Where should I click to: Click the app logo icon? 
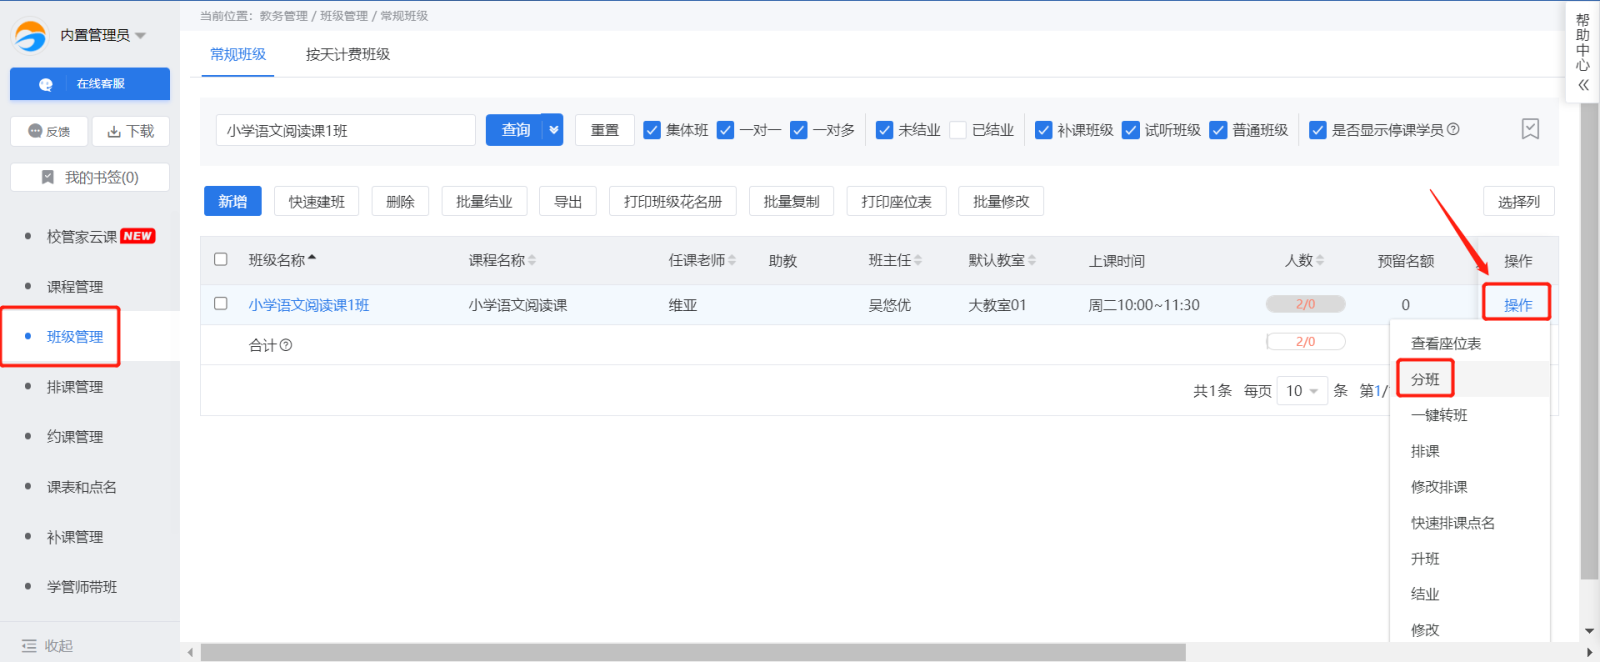[x=30, y=36]
